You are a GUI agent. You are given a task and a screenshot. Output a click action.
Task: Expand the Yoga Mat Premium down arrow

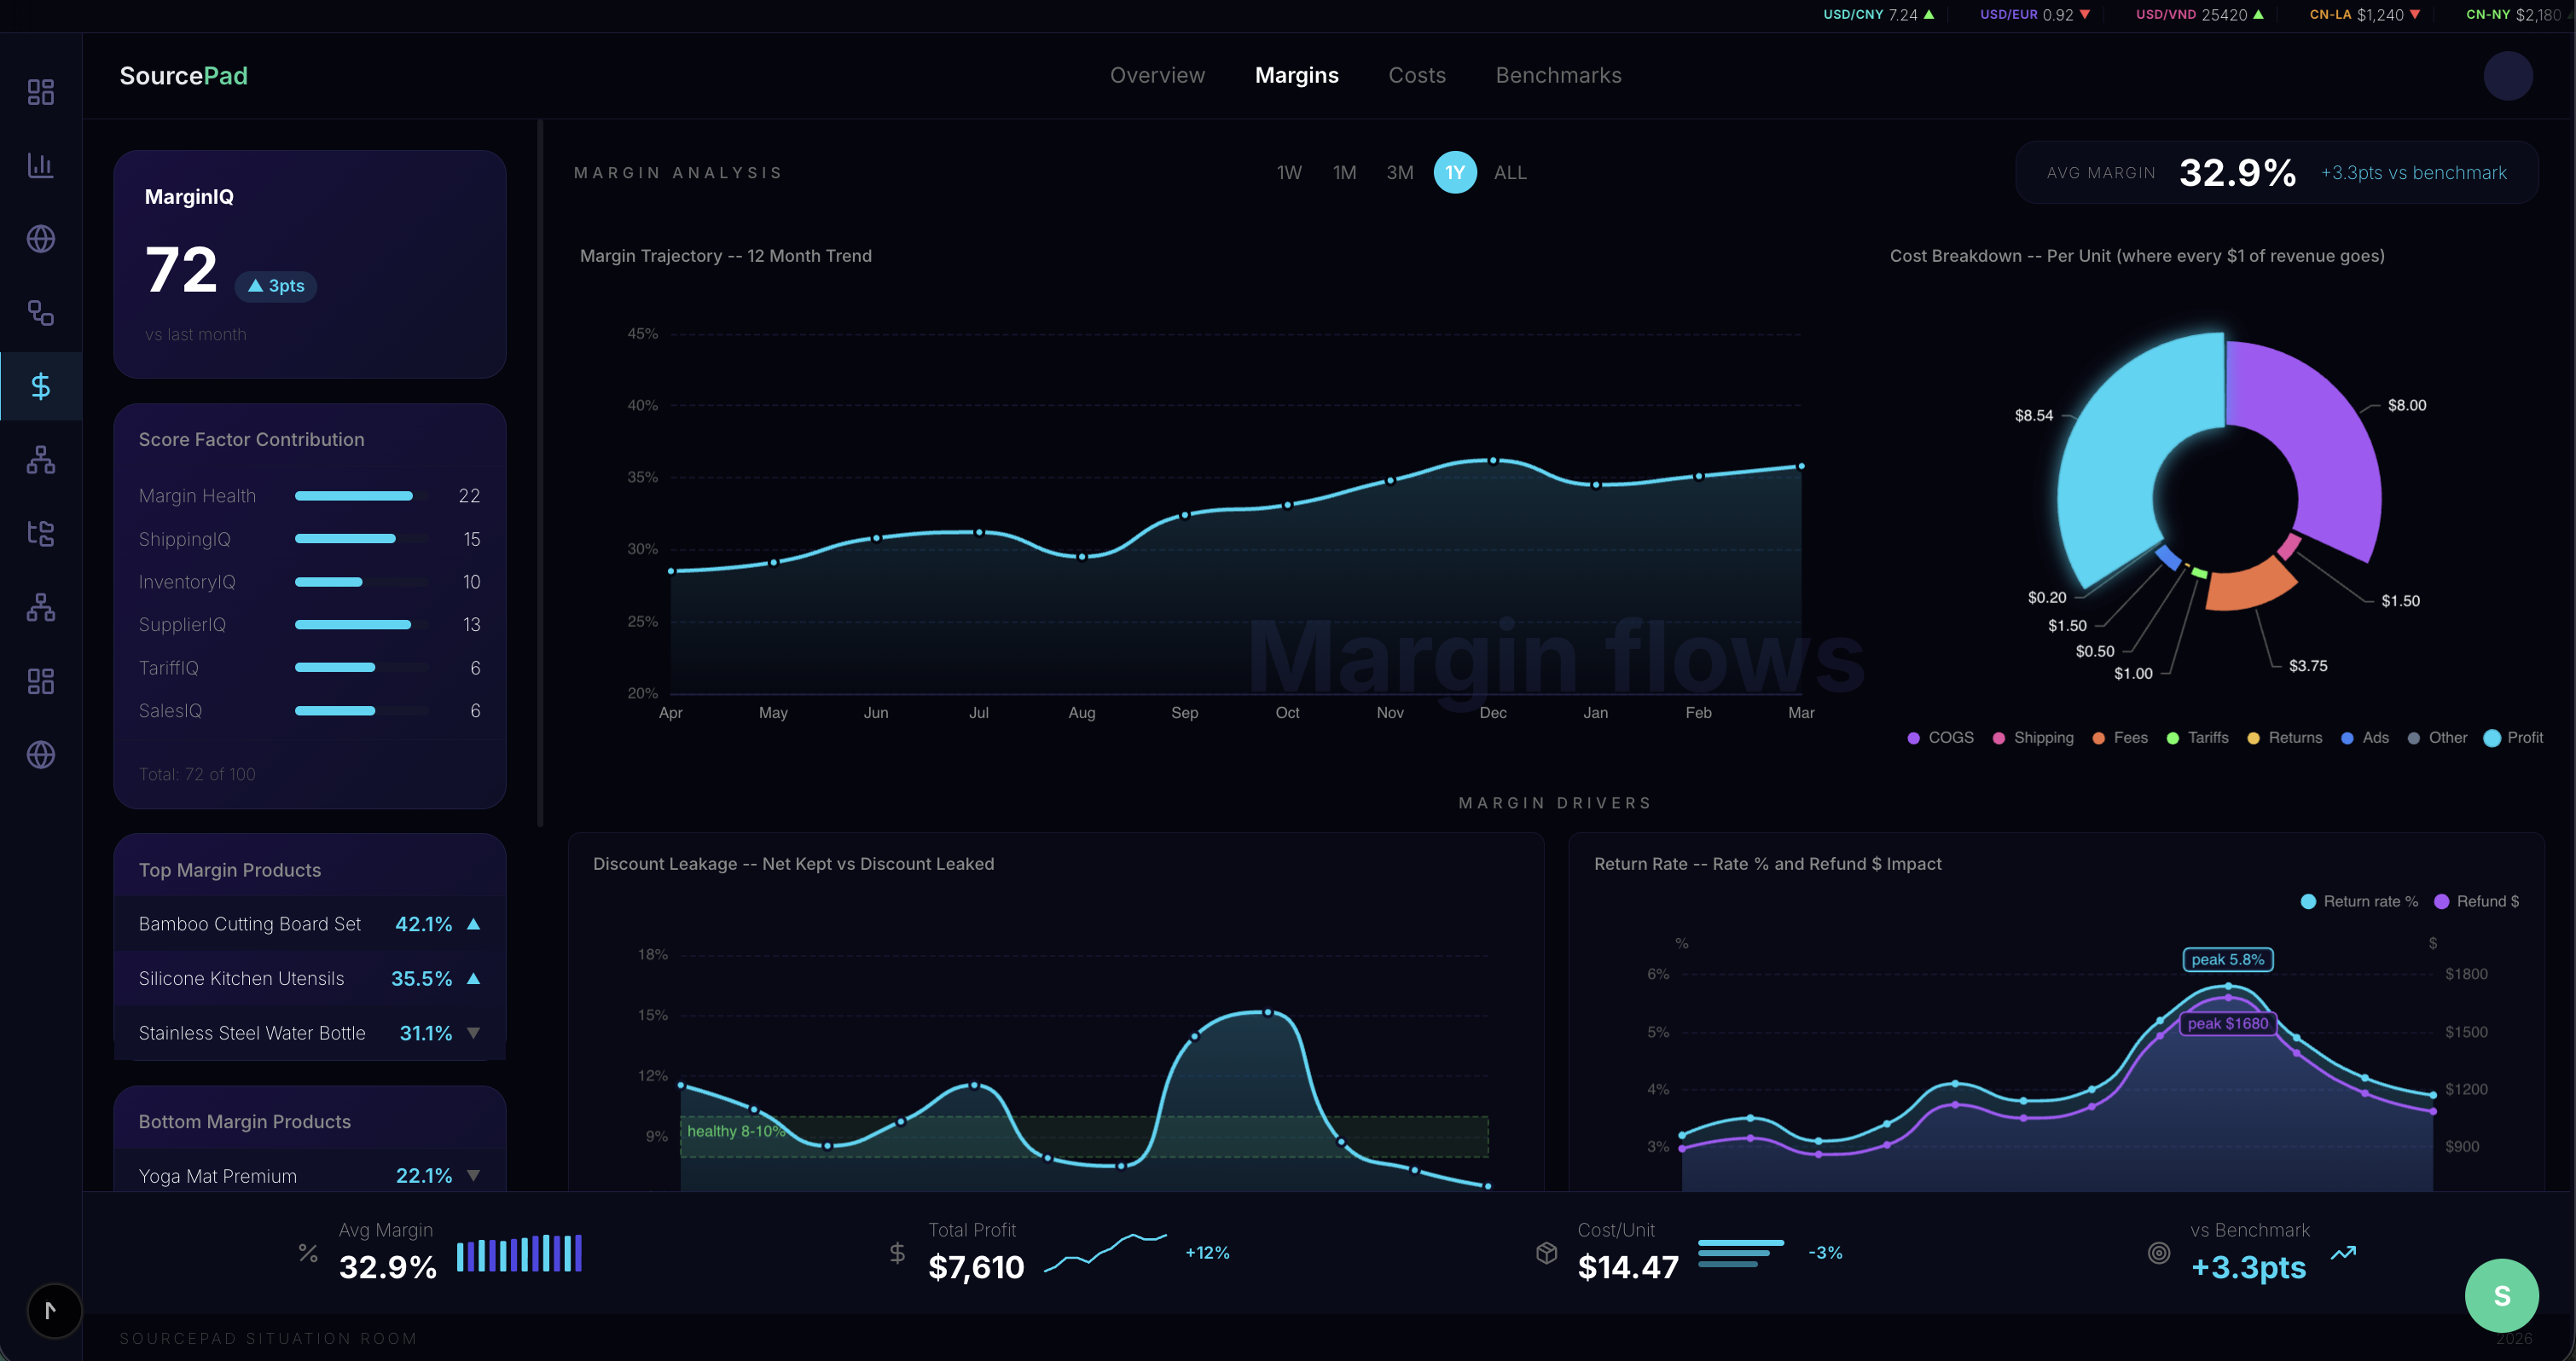(x=474, y=1176)
